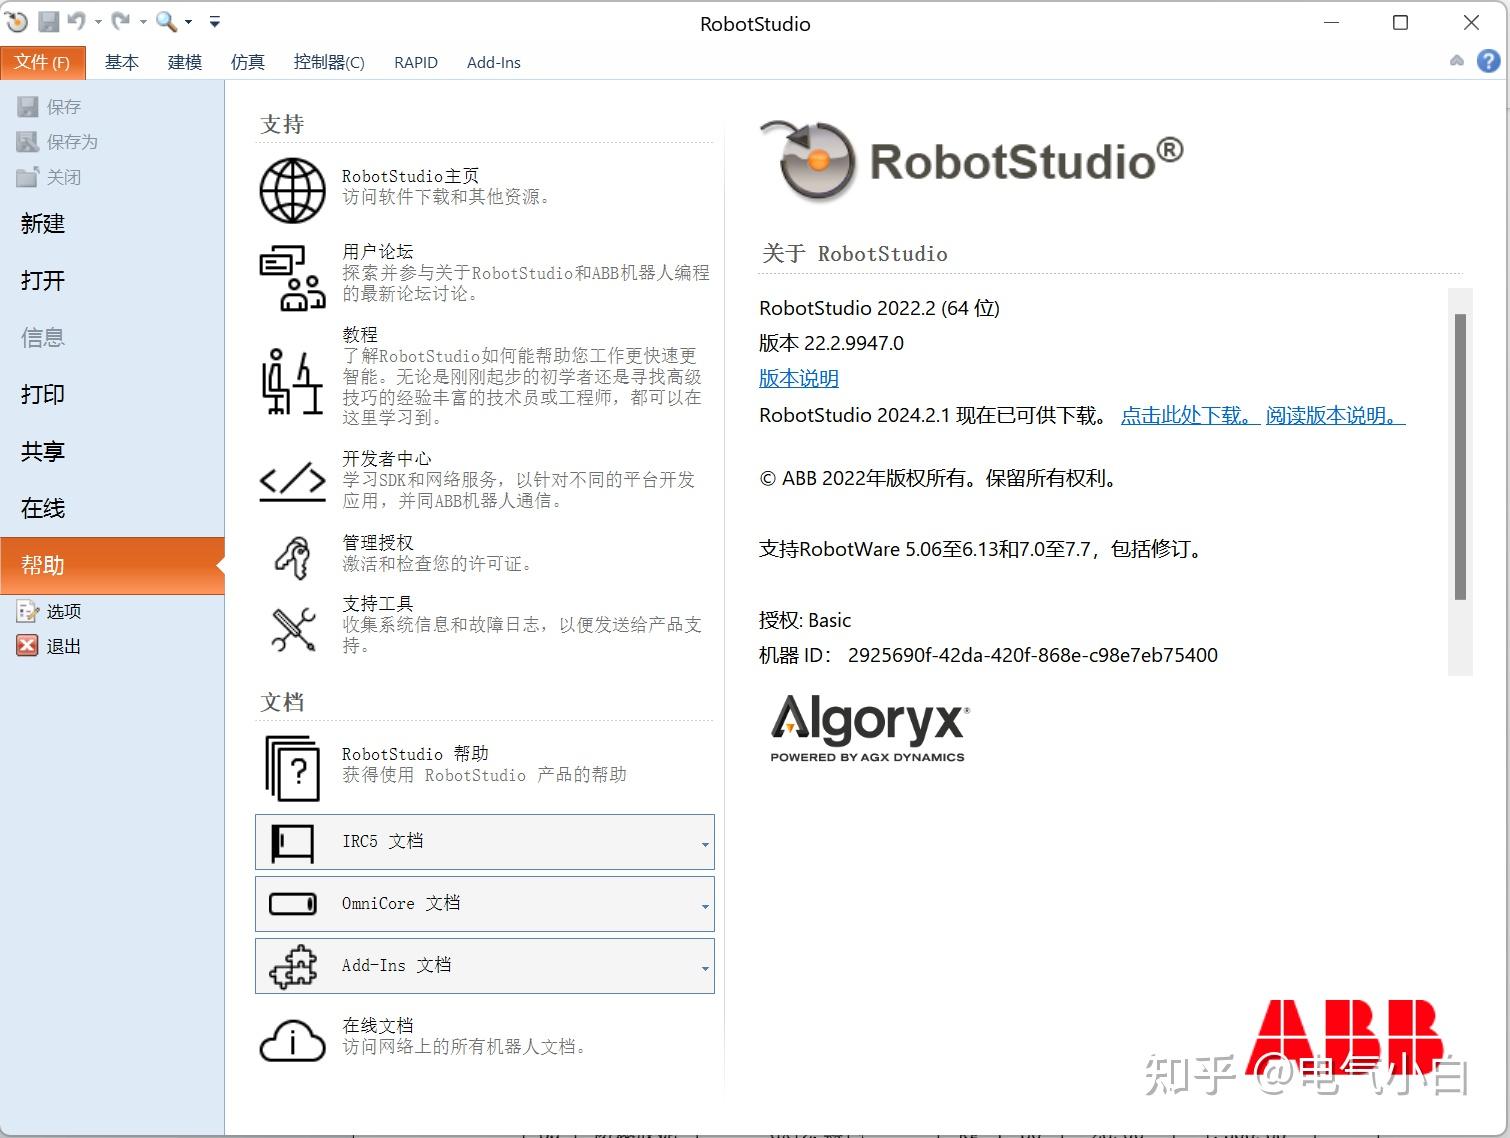Expand the OmniCore 文档 dropdown

(x=704, y=904)
